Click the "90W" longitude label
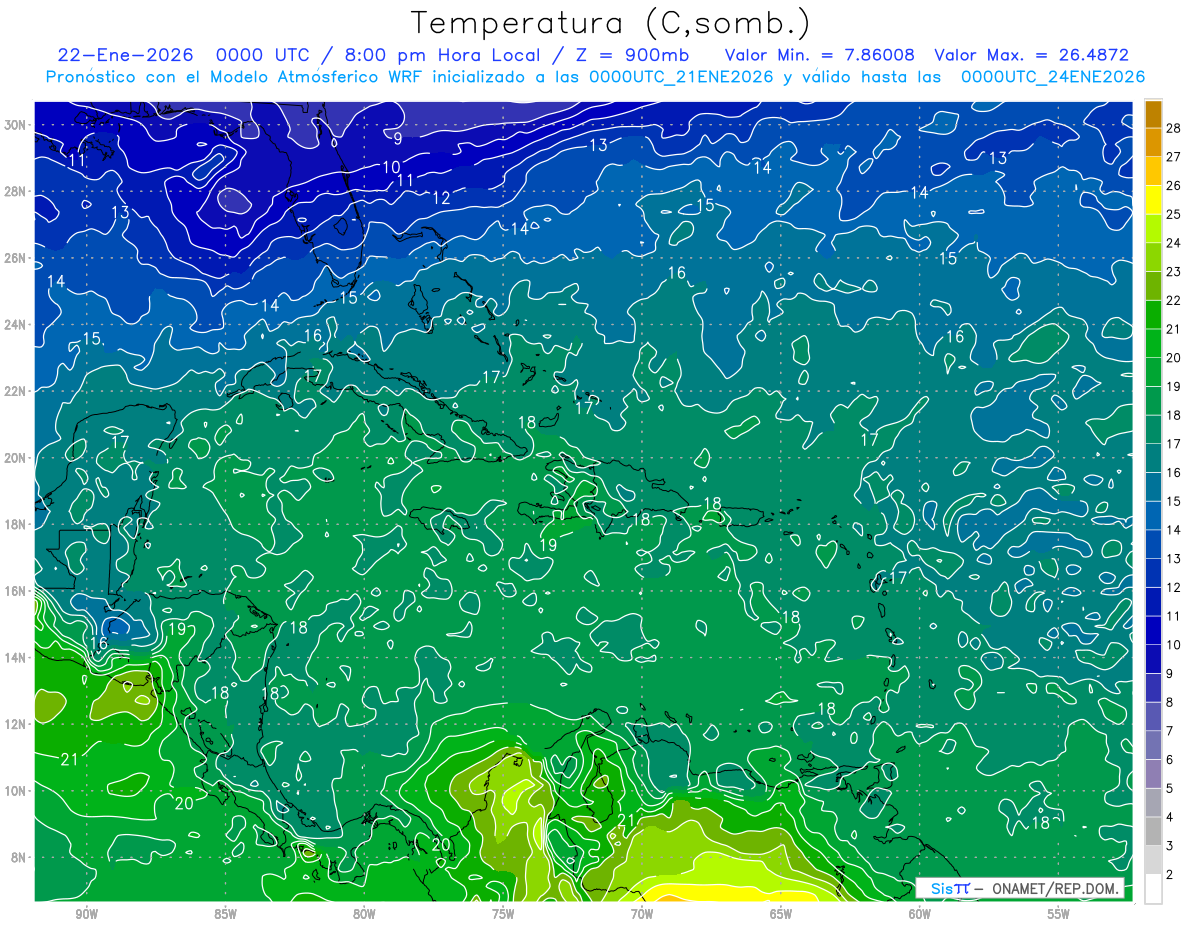 [x=87, y=914]
